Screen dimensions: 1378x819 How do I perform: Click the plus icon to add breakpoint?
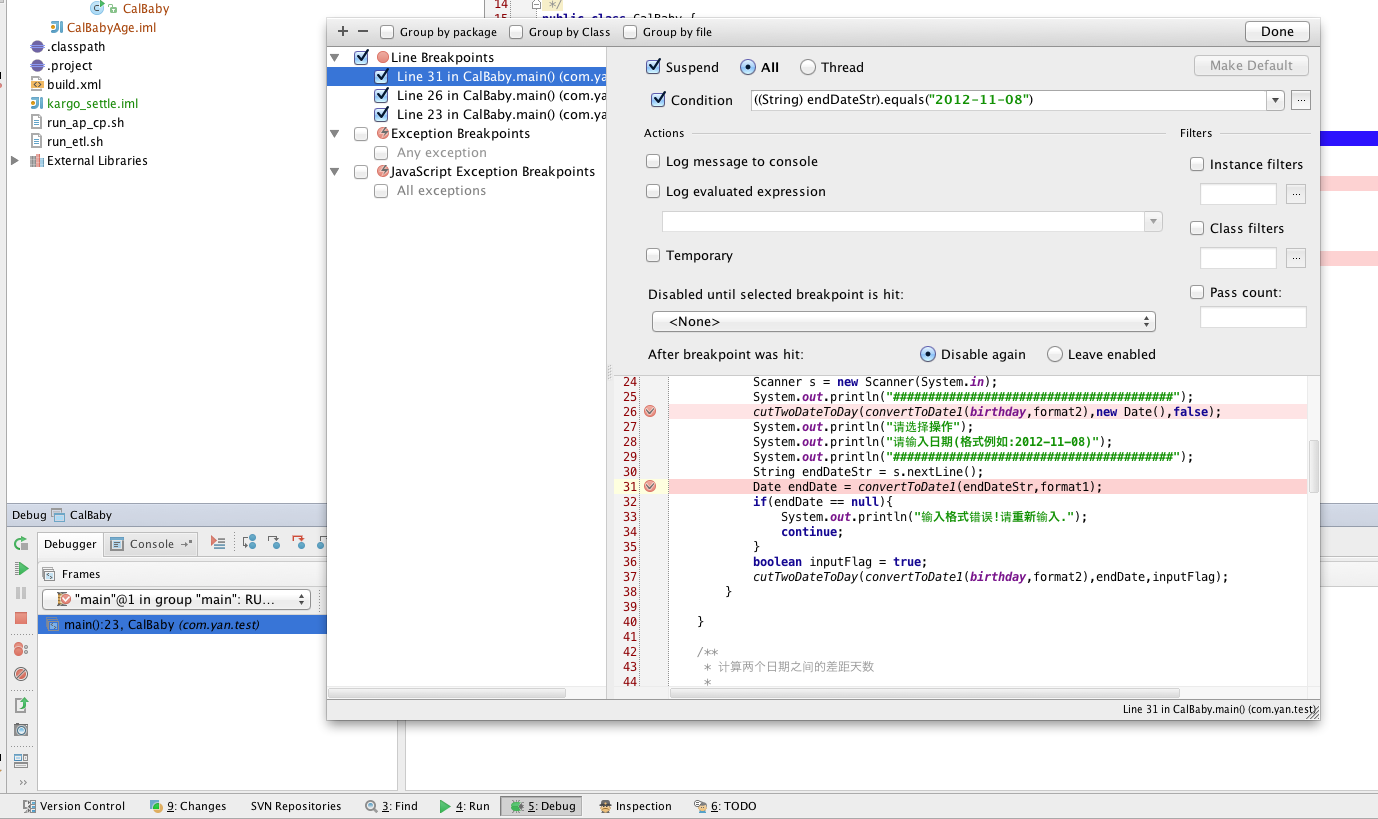(x=343, y=32)
